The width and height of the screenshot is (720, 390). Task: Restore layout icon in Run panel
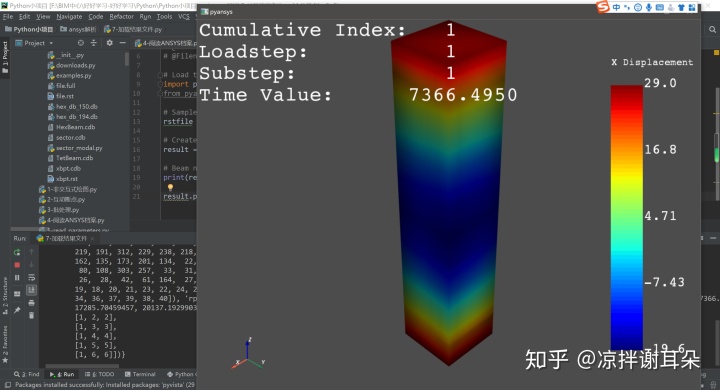pyautogui.click(x=17, y=294)
